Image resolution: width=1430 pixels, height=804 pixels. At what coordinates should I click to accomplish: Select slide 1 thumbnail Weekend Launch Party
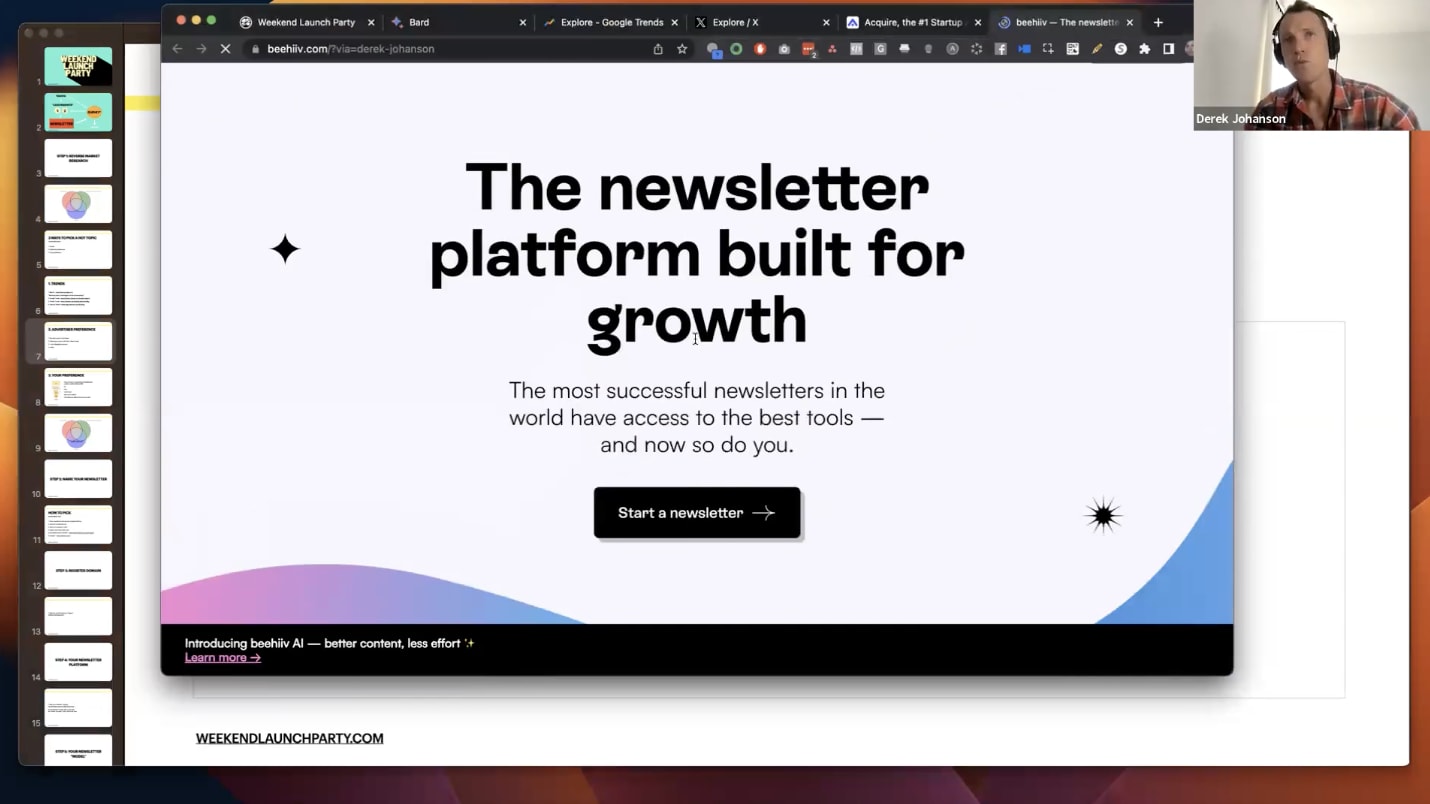(x=78, y=67)
